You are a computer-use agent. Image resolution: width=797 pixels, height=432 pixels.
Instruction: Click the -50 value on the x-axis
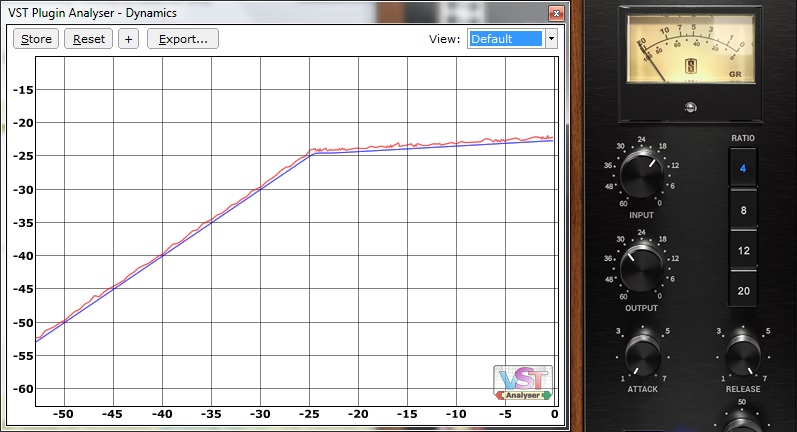(63, 414)
